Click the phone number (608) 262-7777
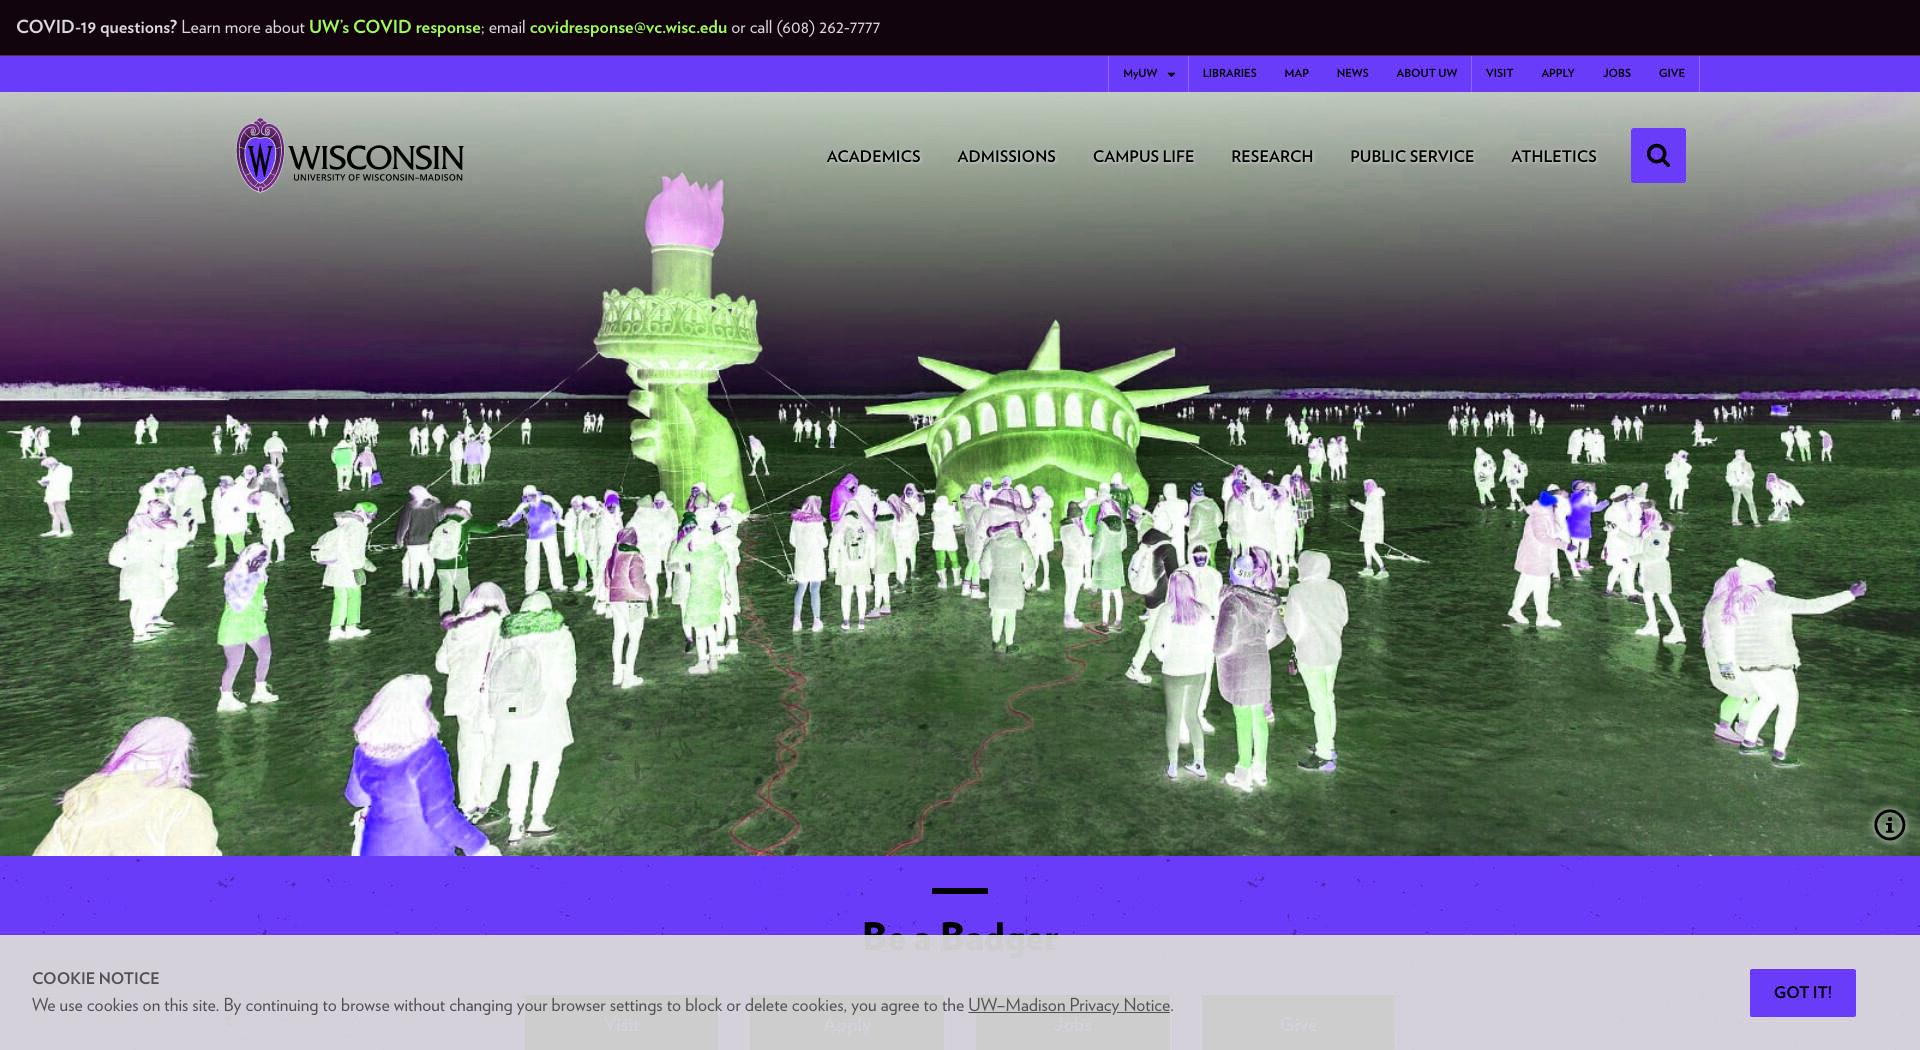 [828, 27]
